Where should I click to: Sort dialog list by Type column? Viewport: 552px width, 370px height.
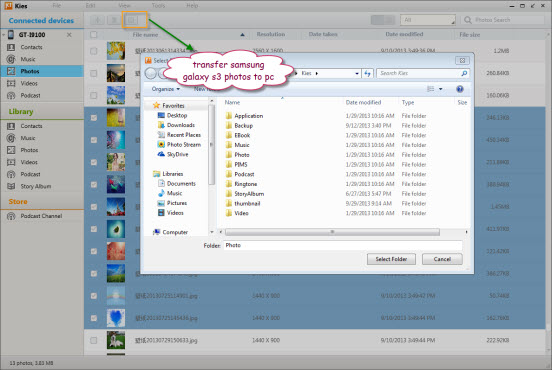pyautogui.click(x=408, y=102)
